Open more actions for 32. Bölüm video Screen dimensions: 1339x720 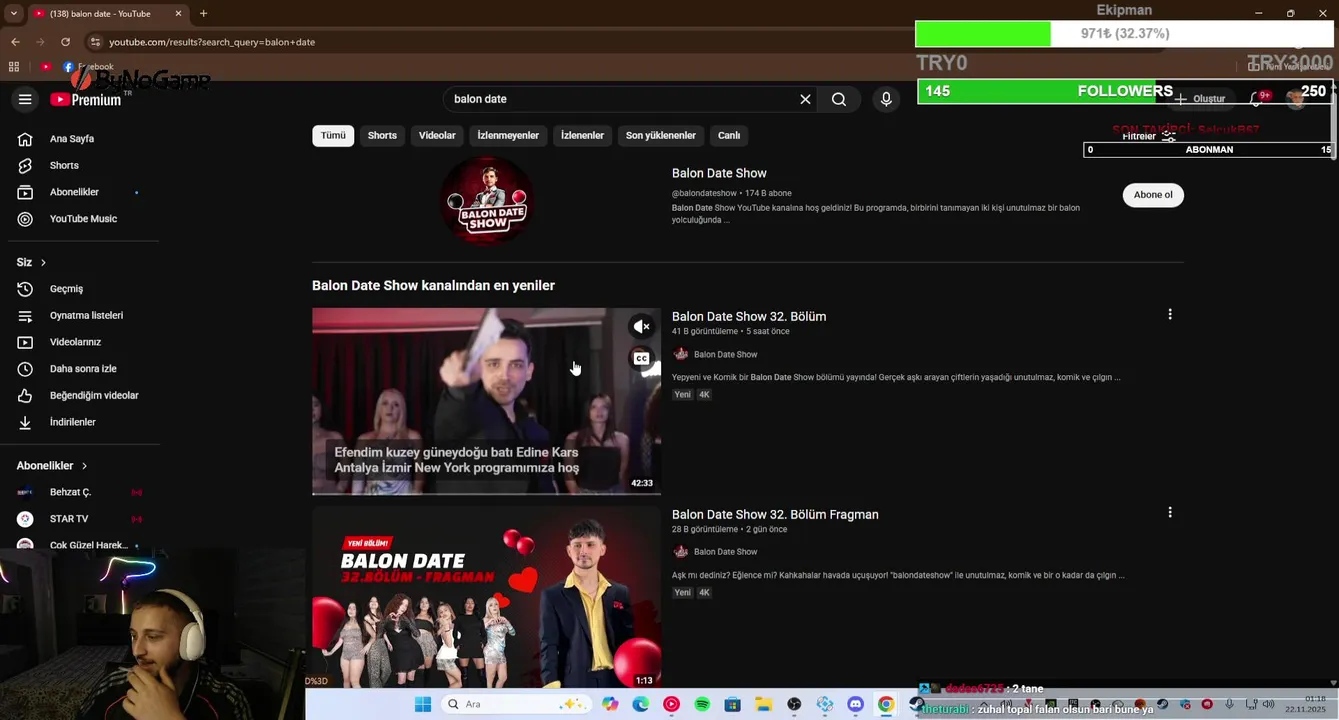[x=1170, y=314]
